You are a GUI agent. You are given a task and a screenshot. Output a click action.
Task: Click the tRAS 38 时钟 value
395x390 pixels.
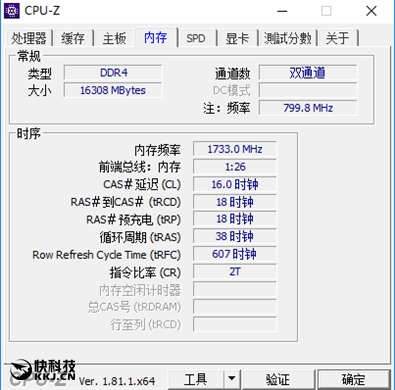(235, 237)
